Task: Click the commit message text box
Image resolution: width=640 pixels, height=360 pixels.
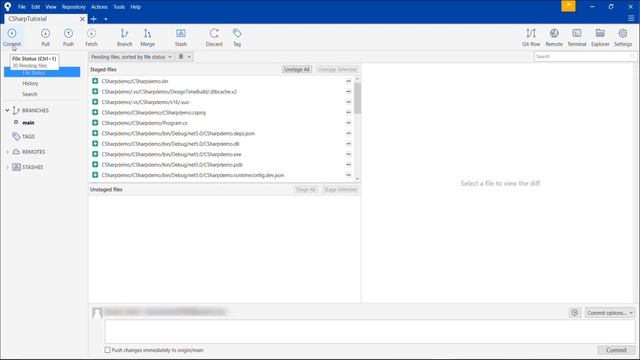Action: tap(370, 331)
